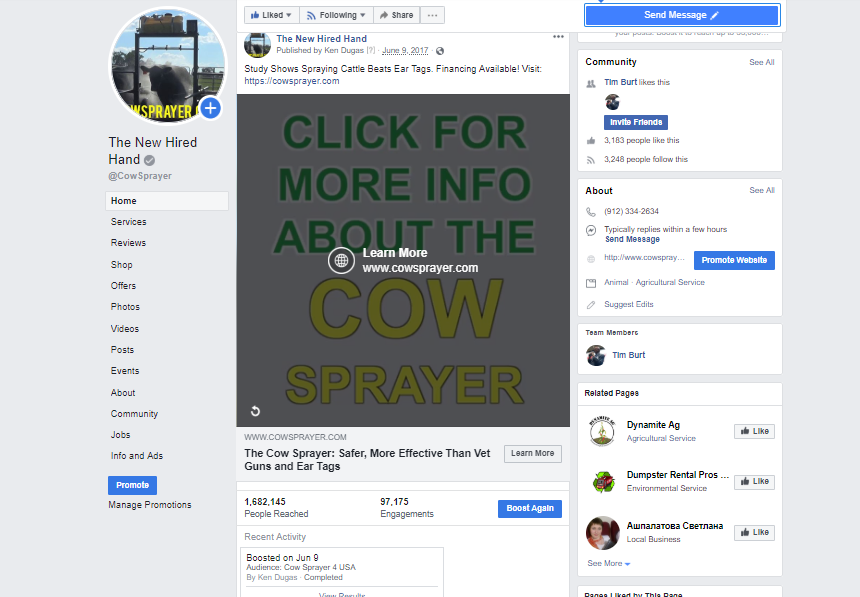Click Tim Burt's avatar under Team Members

[x=596, y=356]
